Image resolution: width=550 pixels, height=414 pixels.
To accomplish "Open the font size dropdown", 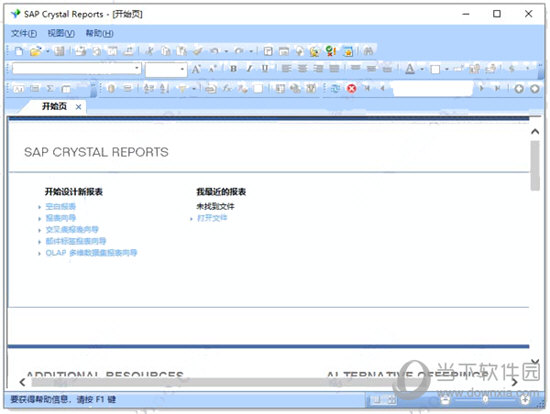I will [x=182, y=69].
